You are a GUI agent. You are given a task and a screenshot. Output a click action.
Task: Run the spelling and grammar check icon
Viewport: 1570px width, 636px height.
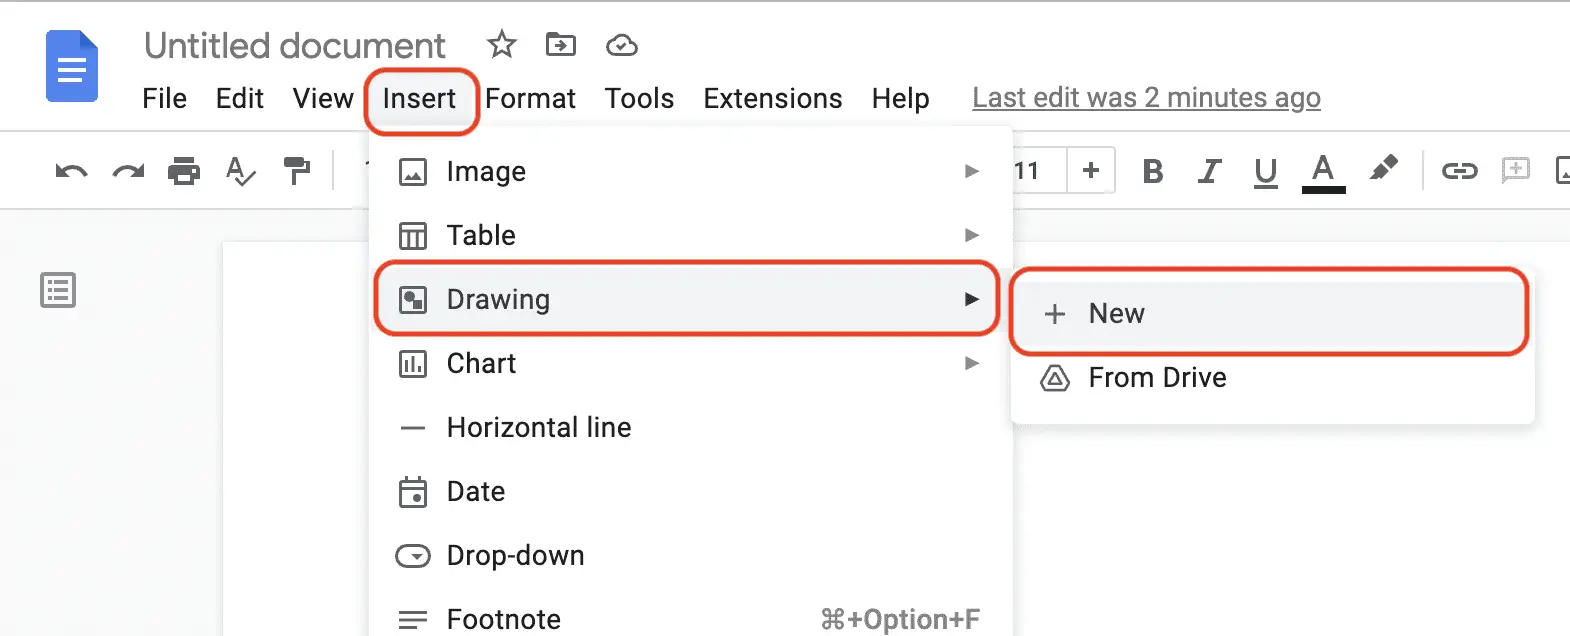240,171
